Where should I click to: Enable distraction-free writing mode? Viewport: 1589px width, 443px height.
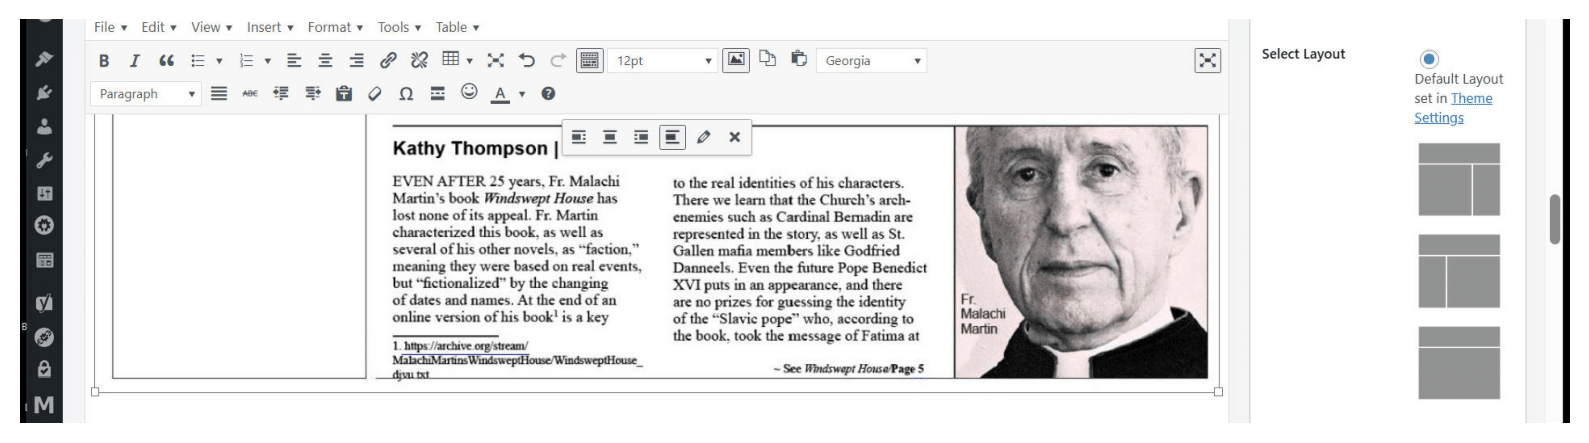pos(1208,61)
